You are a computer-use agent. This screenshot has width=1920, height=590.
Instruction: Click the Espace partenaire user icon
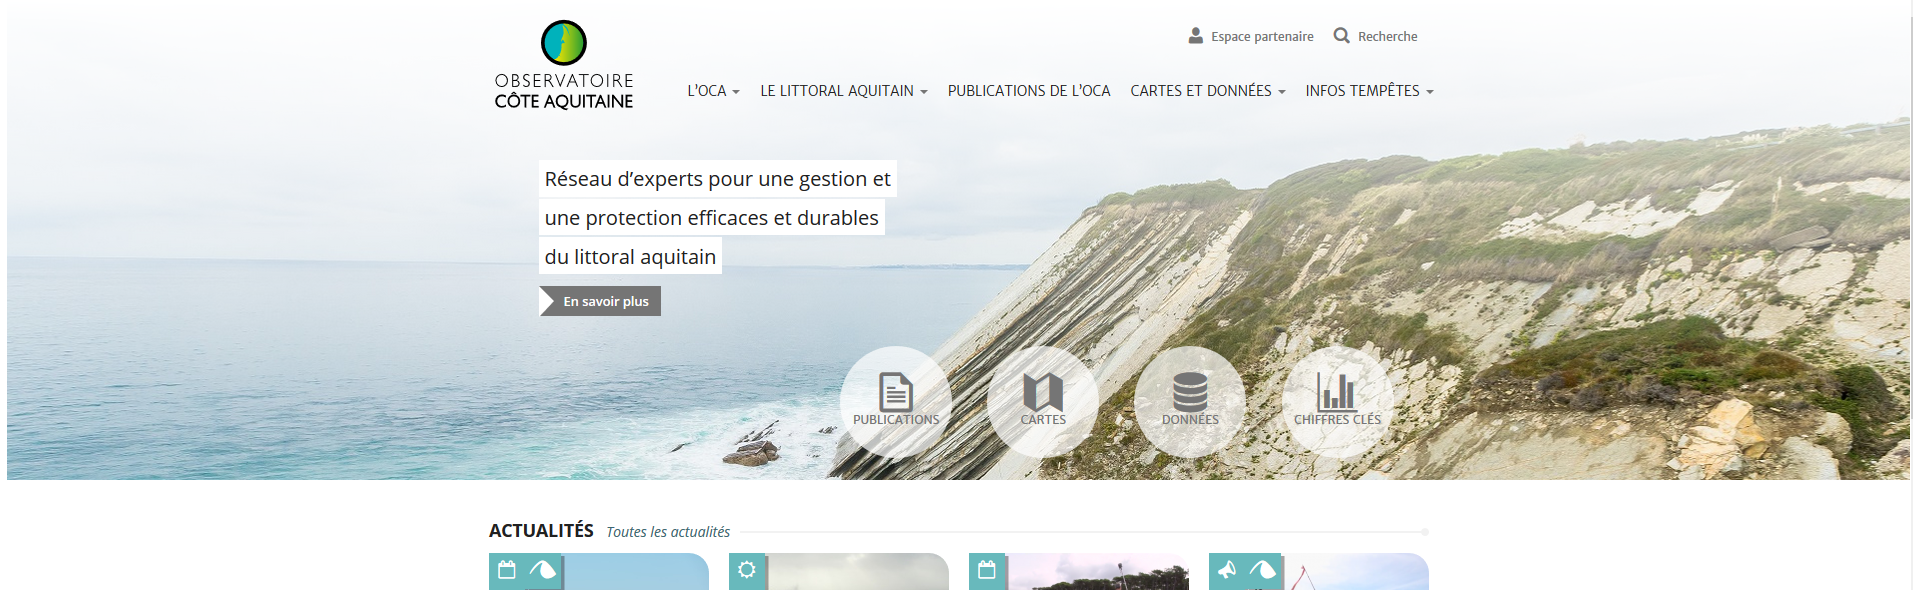(x=1195, y=36)
